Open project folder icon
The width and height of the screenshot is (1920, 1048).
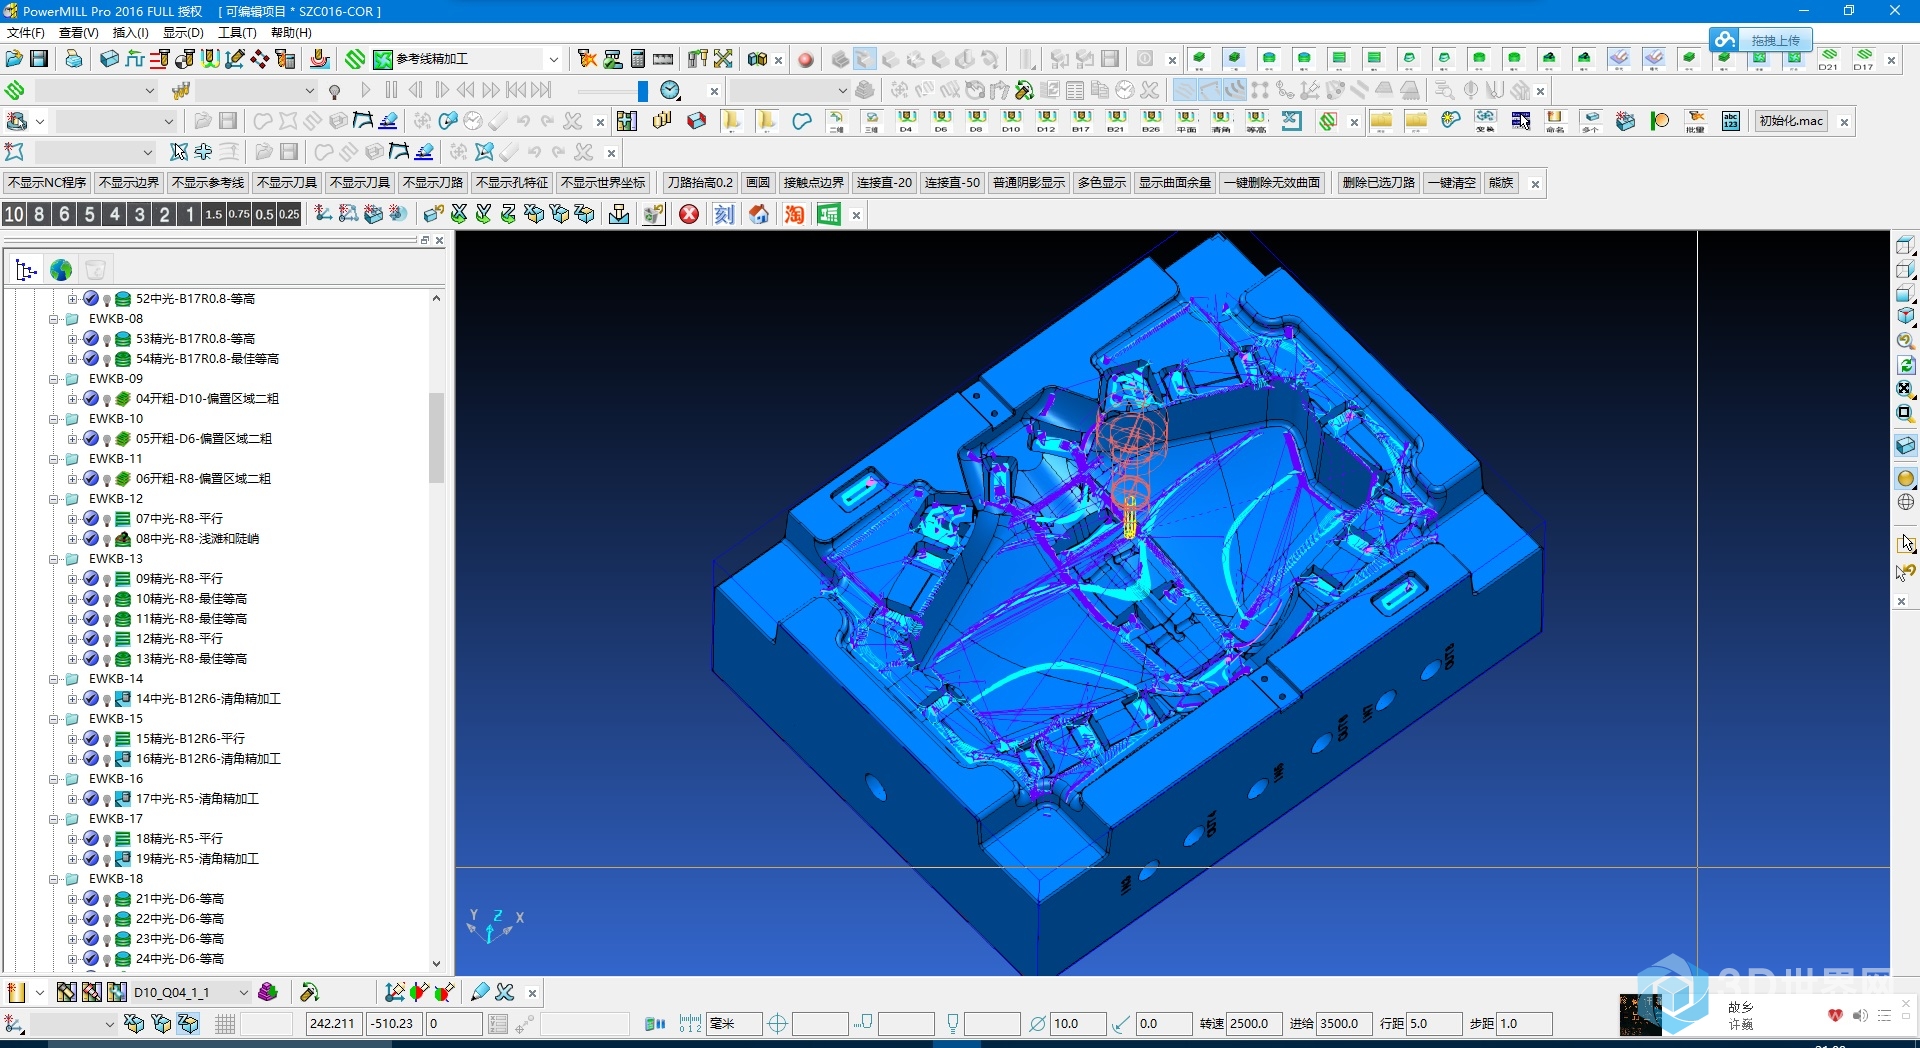(14, 59)
